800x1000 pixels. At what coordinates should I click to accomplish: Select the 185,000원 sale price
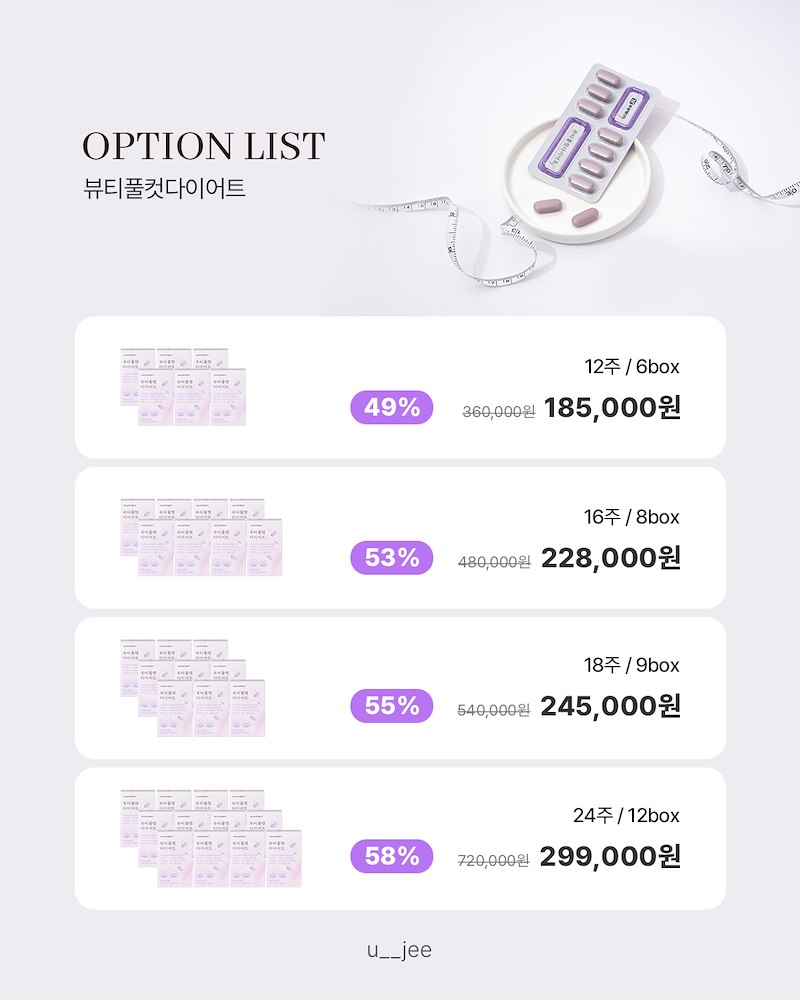tap(612, 408)
